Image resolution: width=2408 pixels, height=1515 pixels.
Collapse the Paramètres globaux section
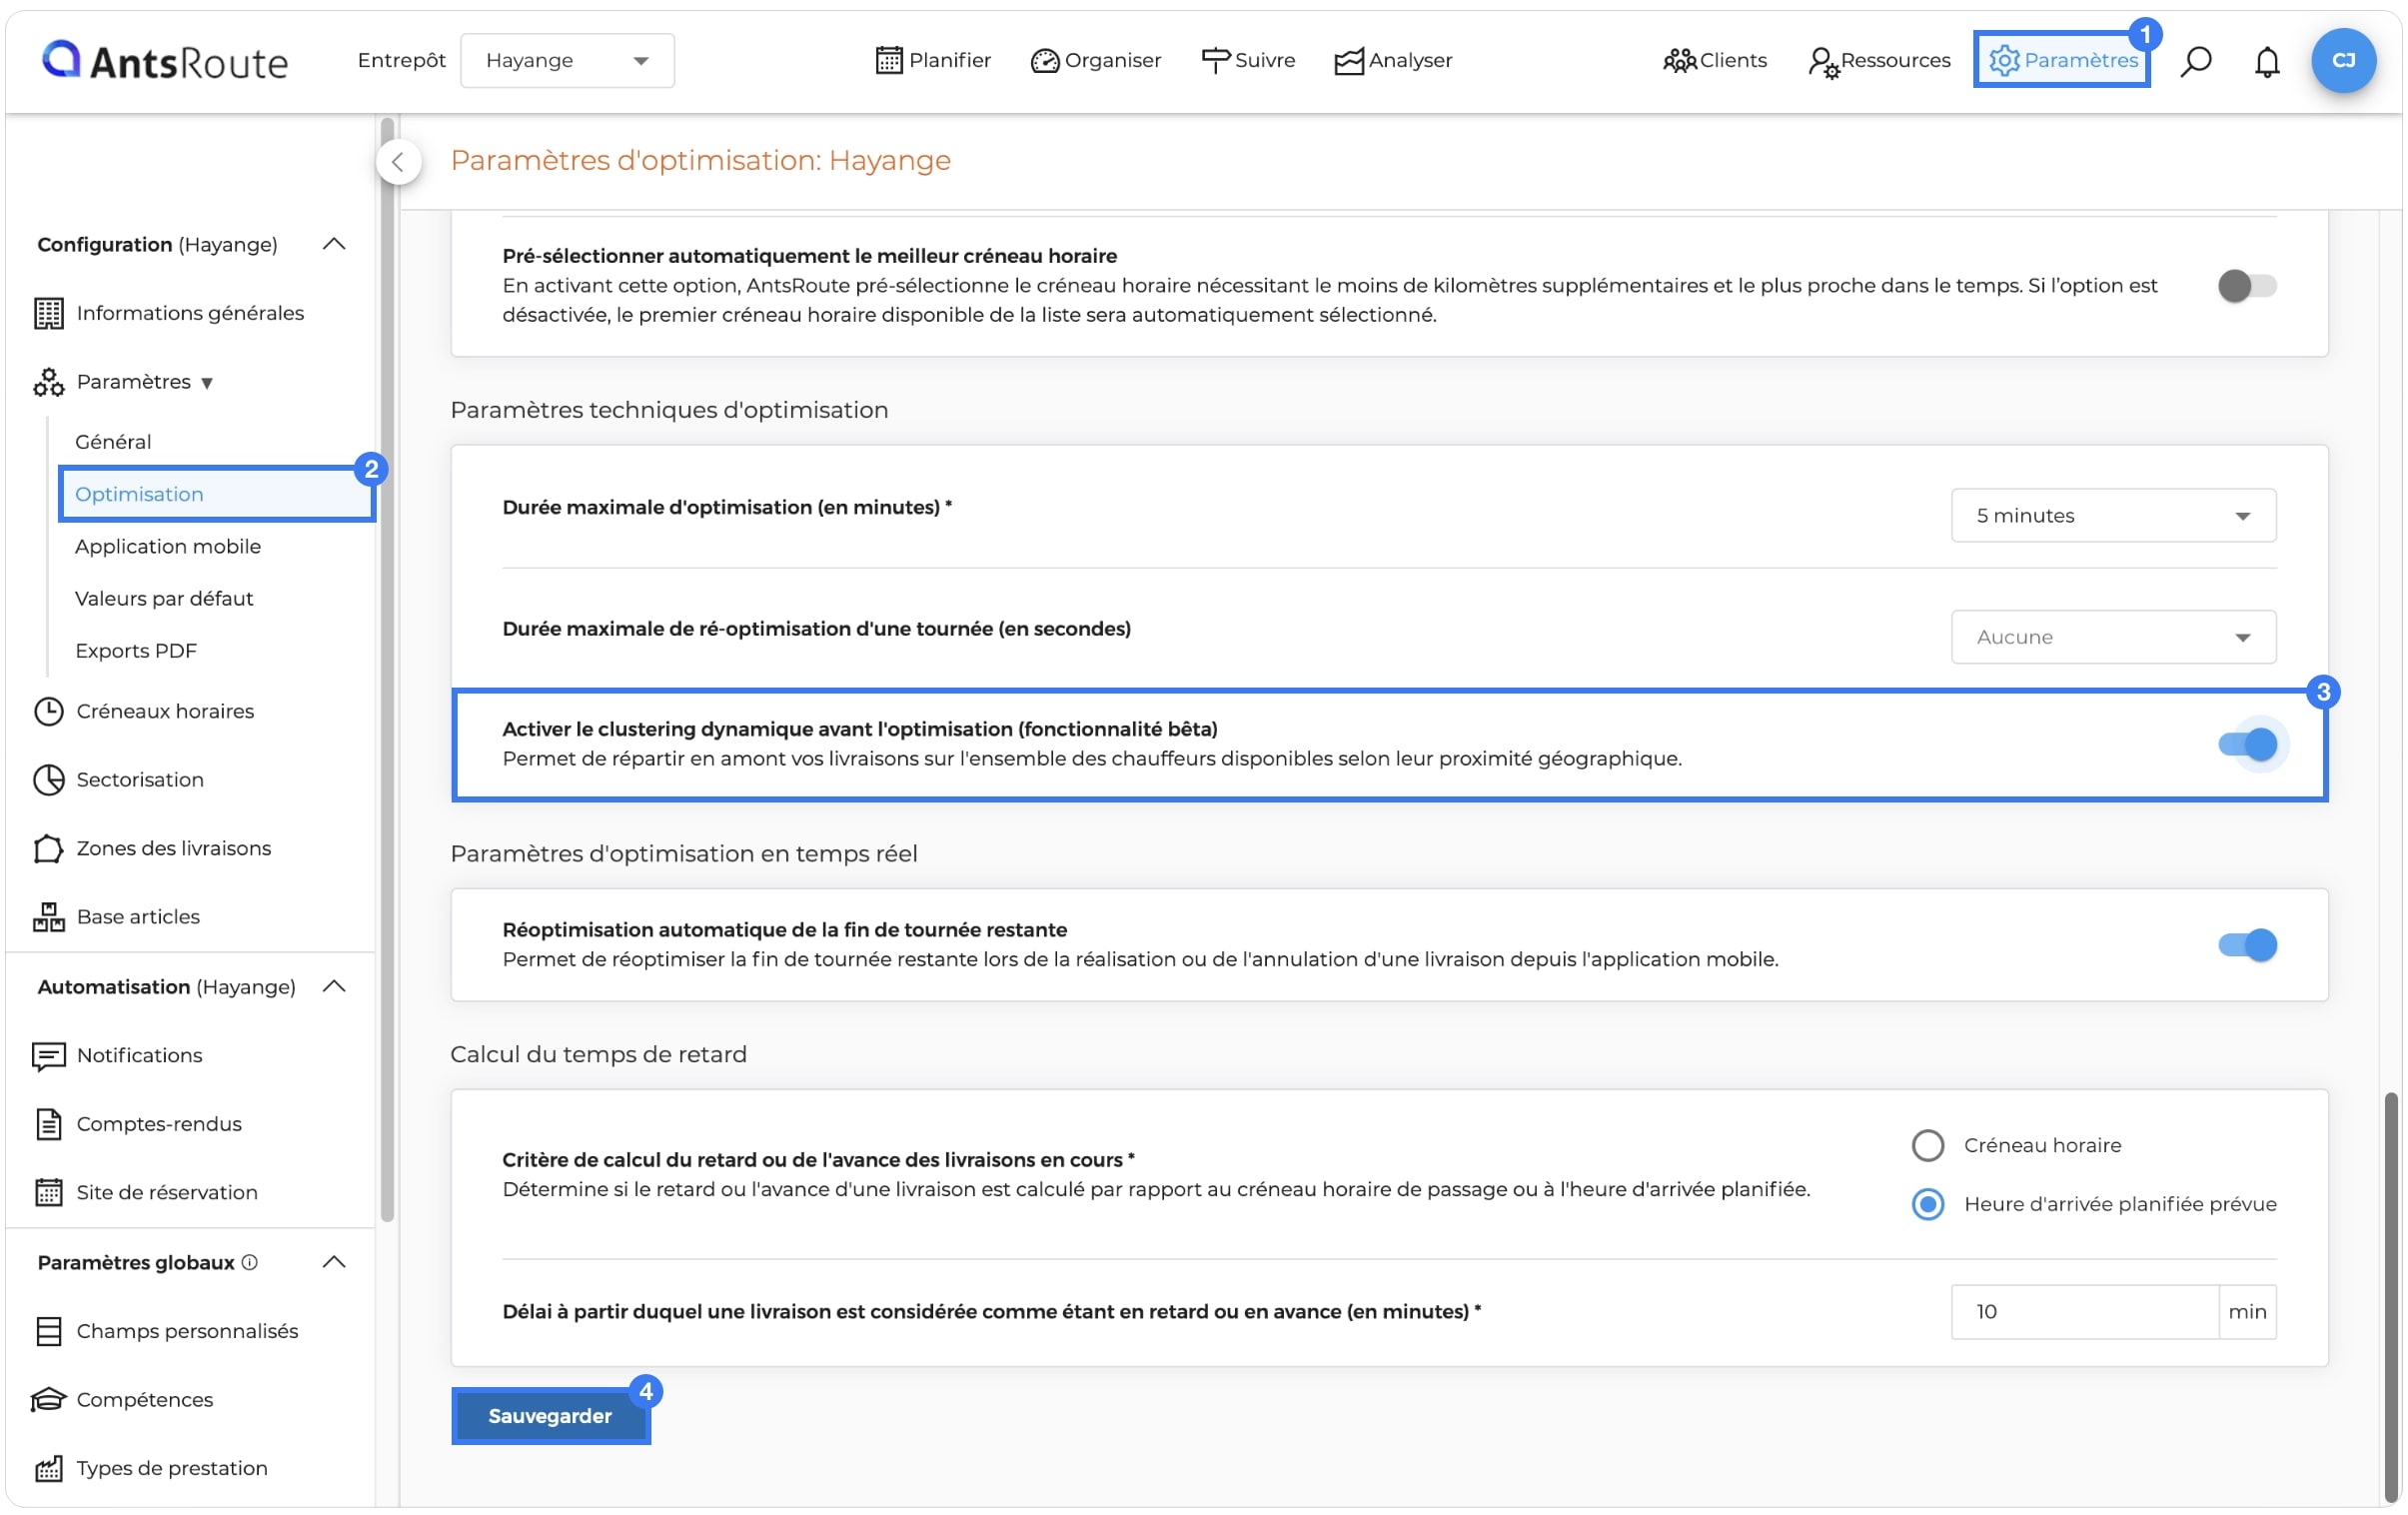[334, 1262]
